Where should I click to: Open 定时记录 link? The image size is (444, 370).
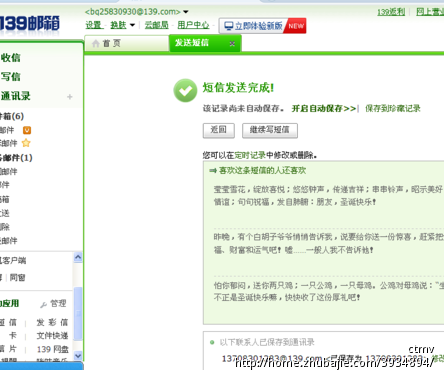click(x=250, y=155)
